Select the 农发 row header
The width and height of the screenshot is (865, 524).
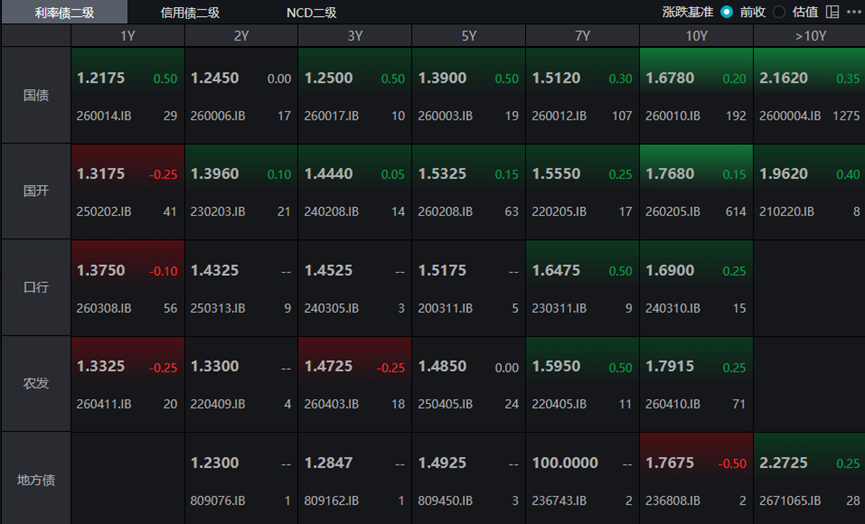point(36,383)
